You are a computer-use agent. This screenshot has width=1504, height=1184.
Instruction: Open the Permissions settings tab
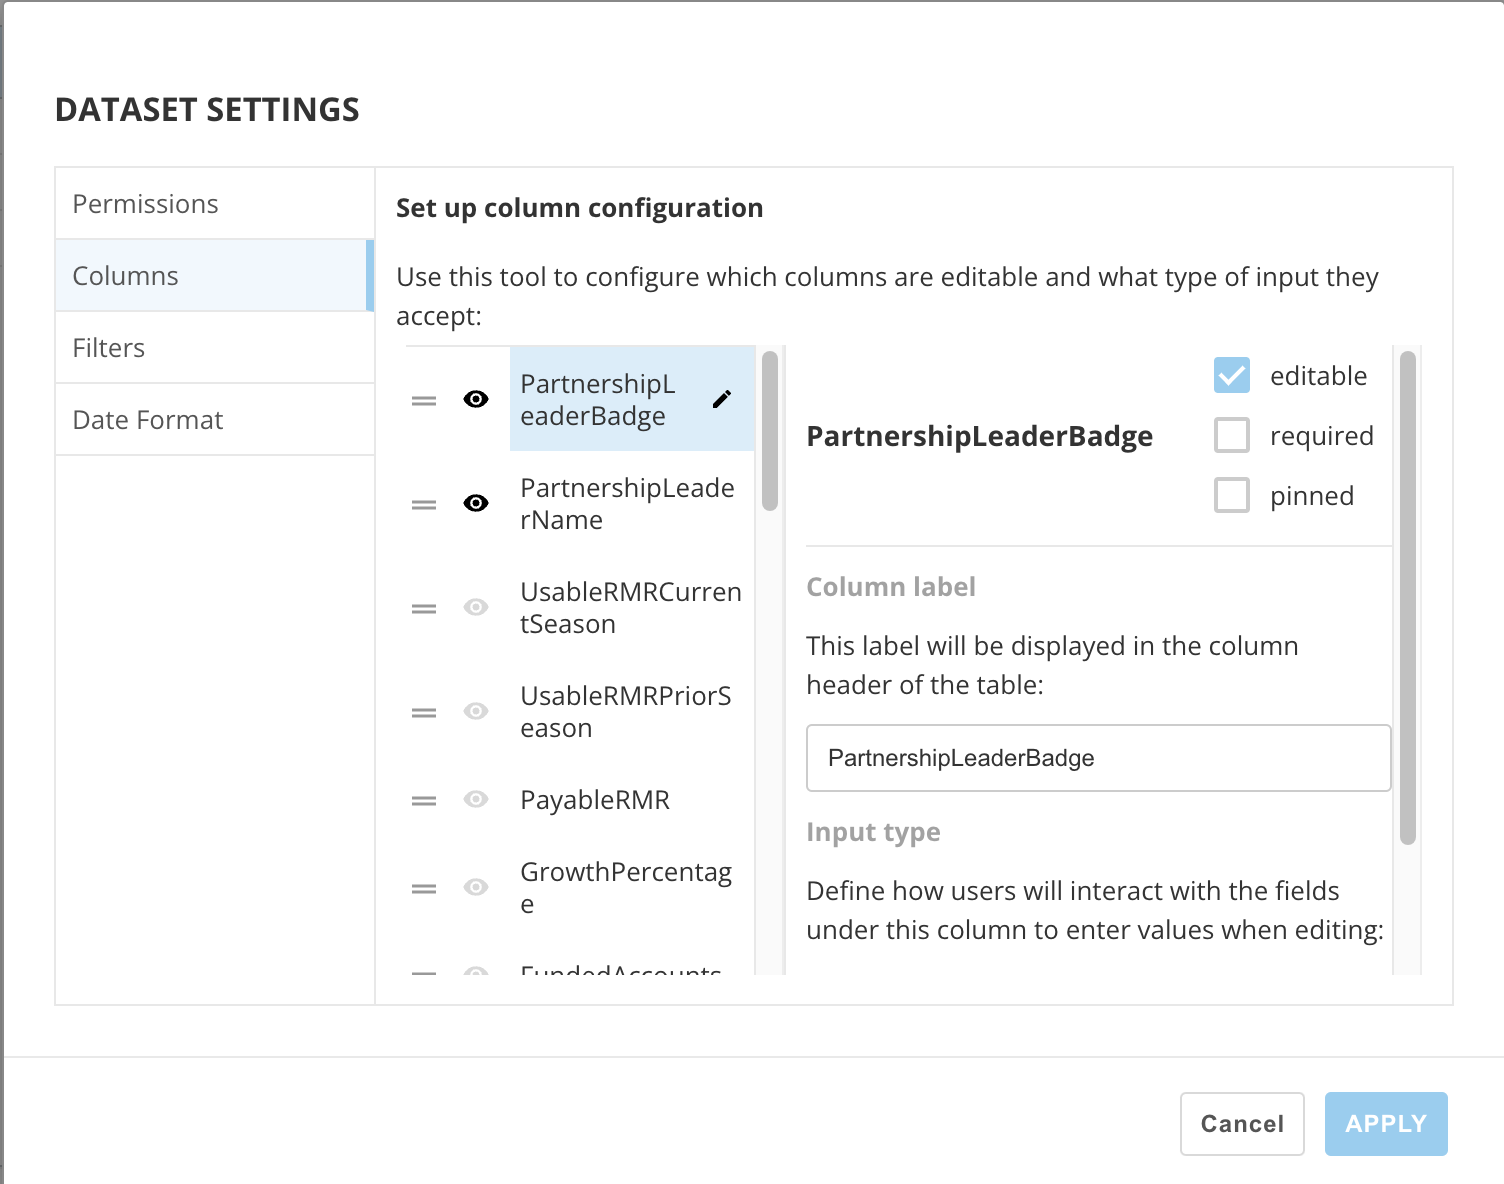click(x=215, y=204)
